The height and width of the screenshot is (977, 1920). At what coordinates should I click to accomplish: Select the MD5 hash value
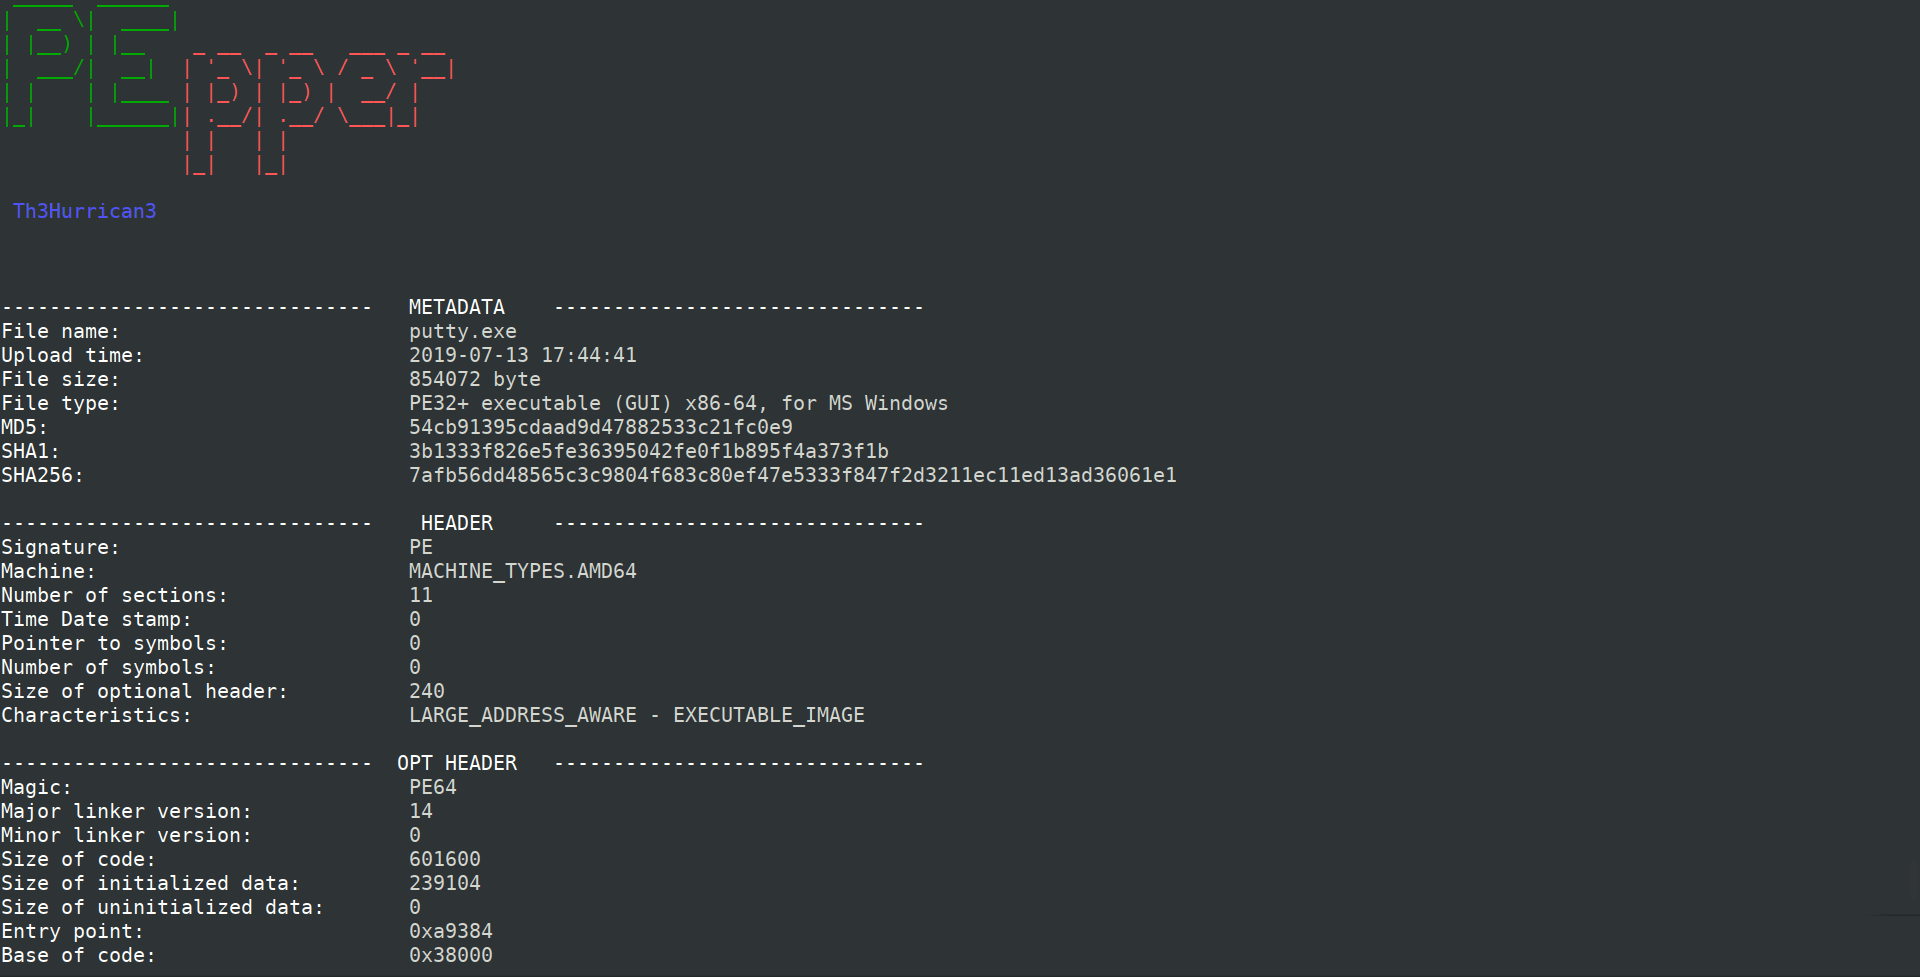click(x=600, y=427)
